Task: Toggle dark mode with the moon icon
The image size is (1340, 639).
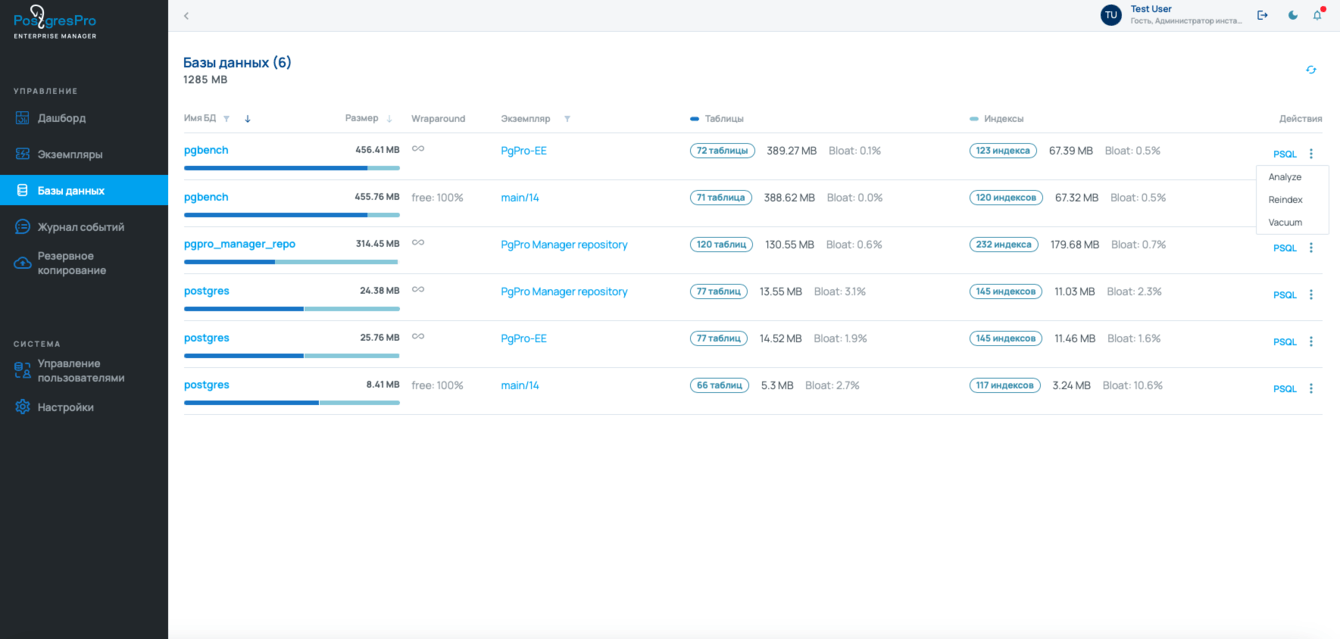Action: click(1292, 15)
